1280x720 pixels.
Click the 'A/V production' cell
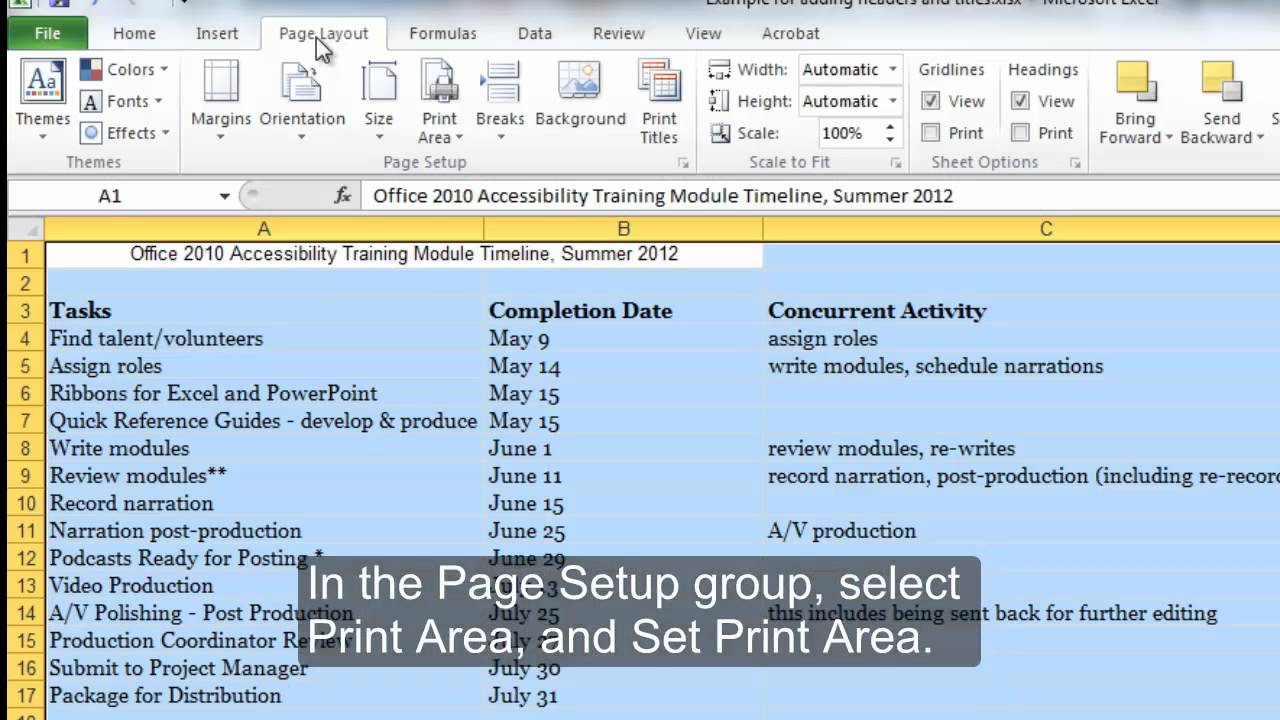[x=1021, y=531]
